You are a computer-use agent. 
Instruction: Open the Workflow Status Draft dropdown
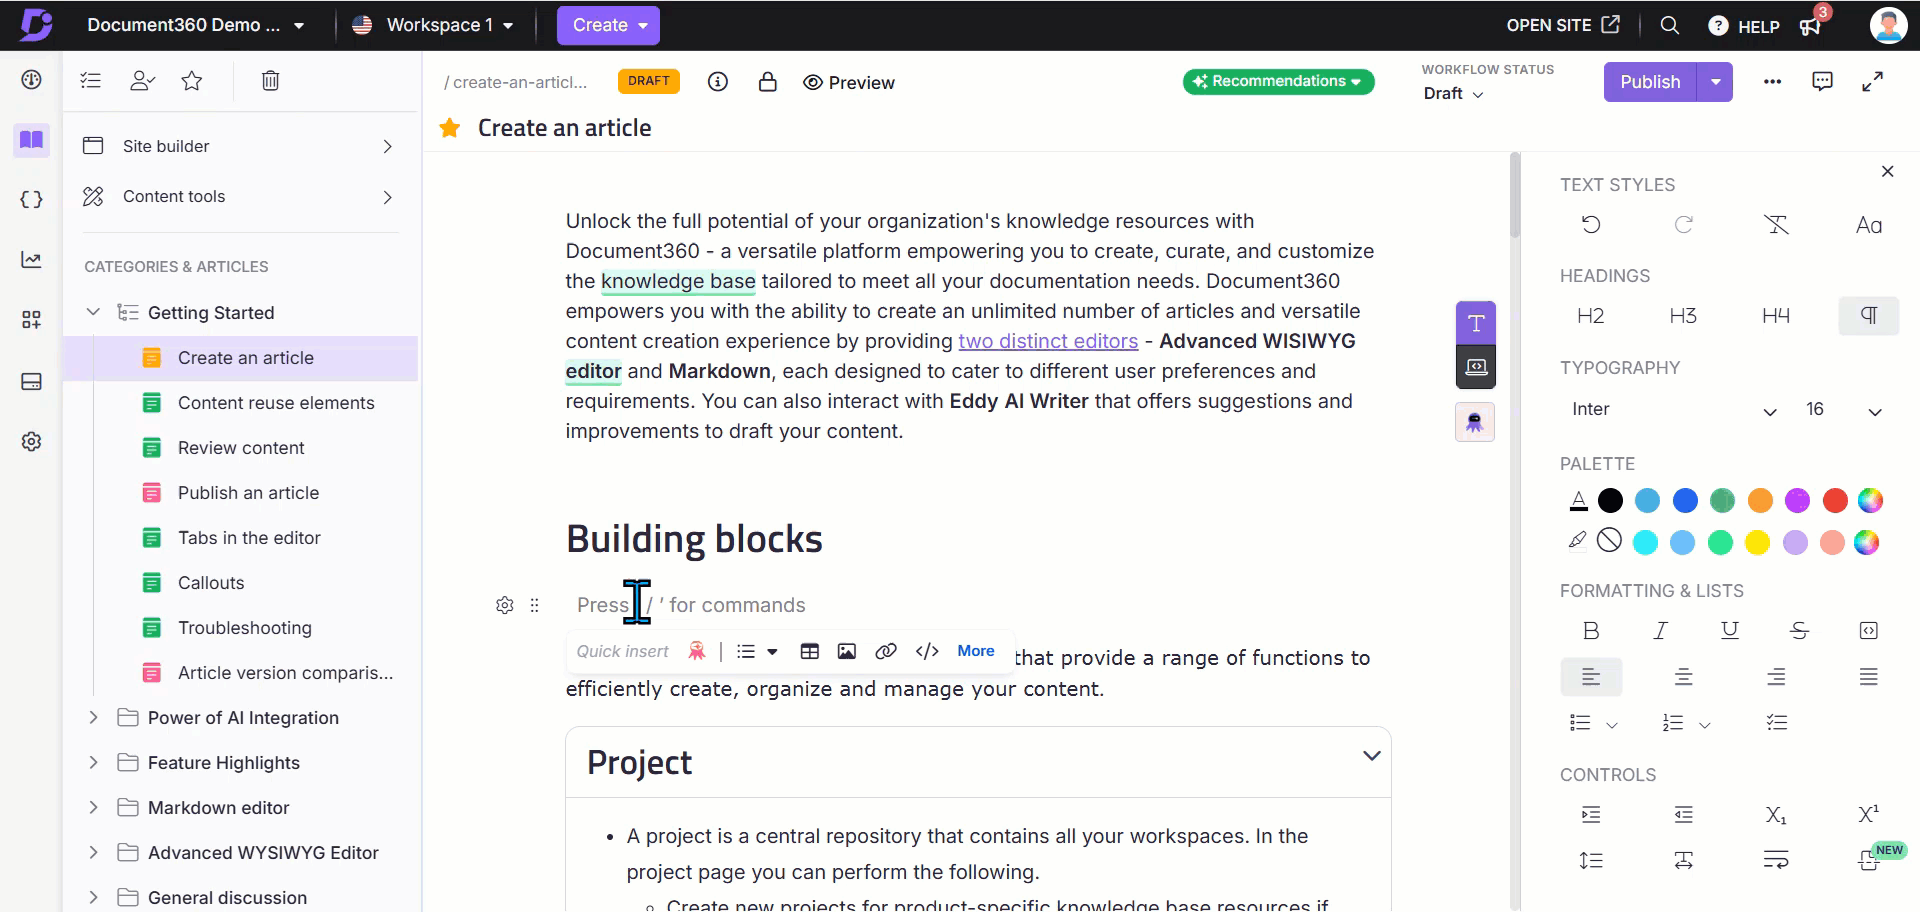coord(1453,93)
